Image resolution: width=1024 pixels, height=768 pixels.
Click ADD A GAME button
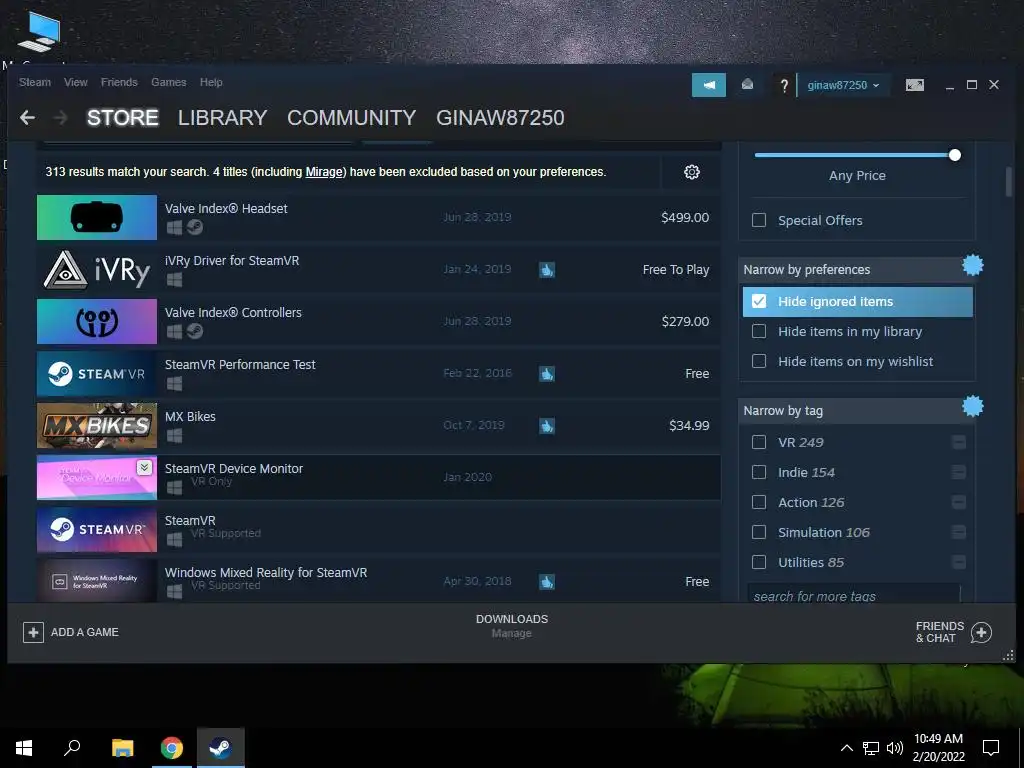pyautogui.click(x=71, y=632)
